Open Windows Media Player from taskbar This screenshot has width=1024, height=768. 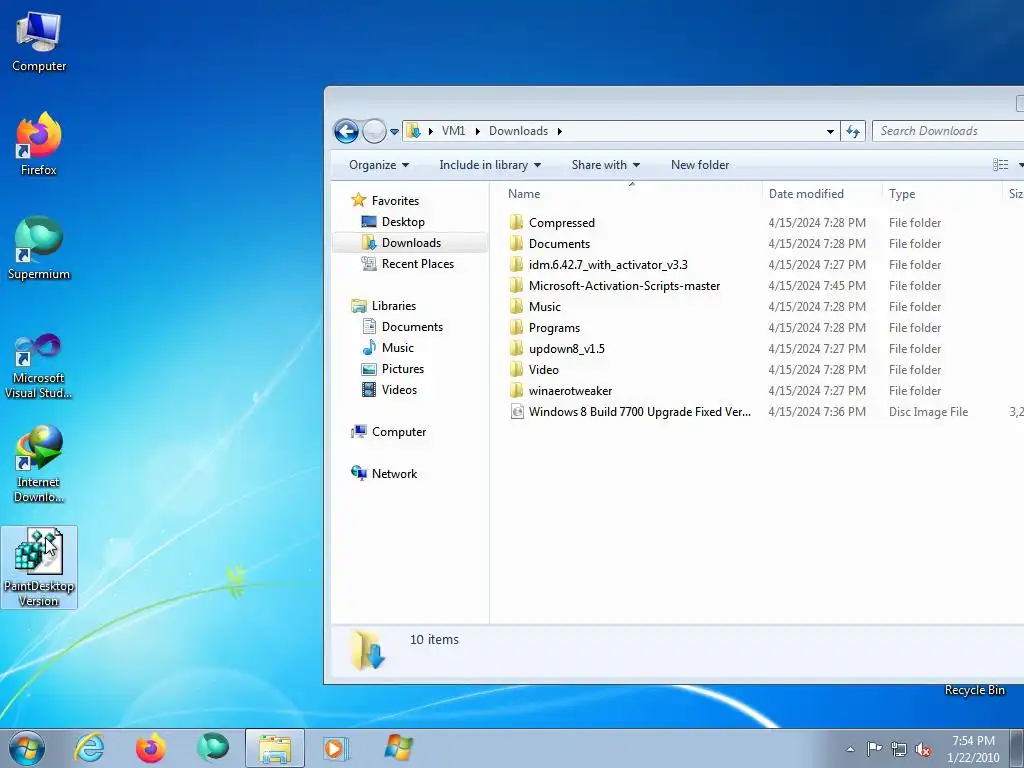[336, 748]
